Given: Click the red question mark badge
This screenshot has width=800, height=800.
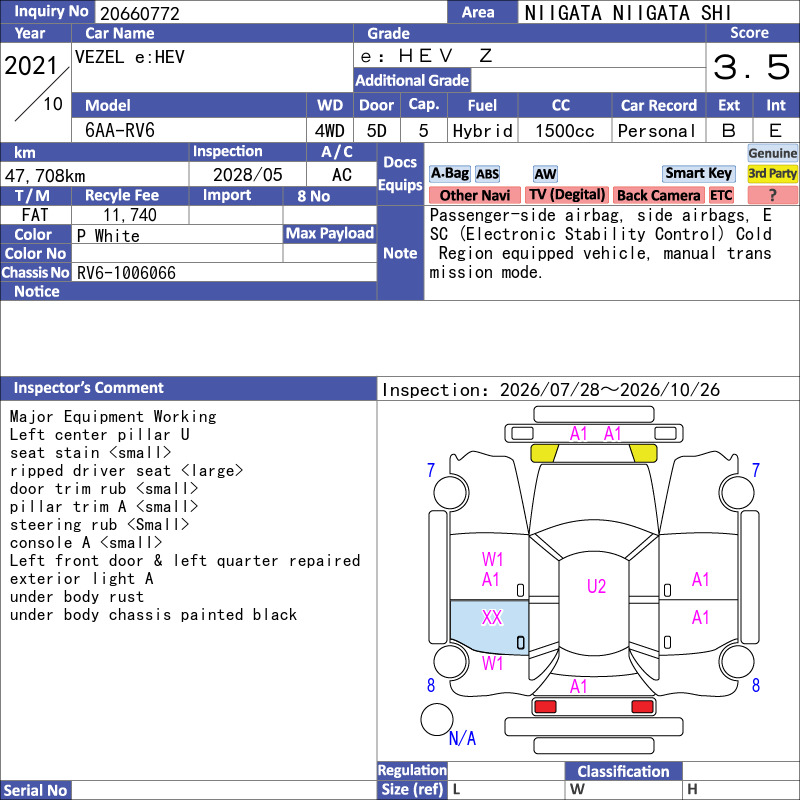Looking at the screenshot, I should (x=772, y=195).
